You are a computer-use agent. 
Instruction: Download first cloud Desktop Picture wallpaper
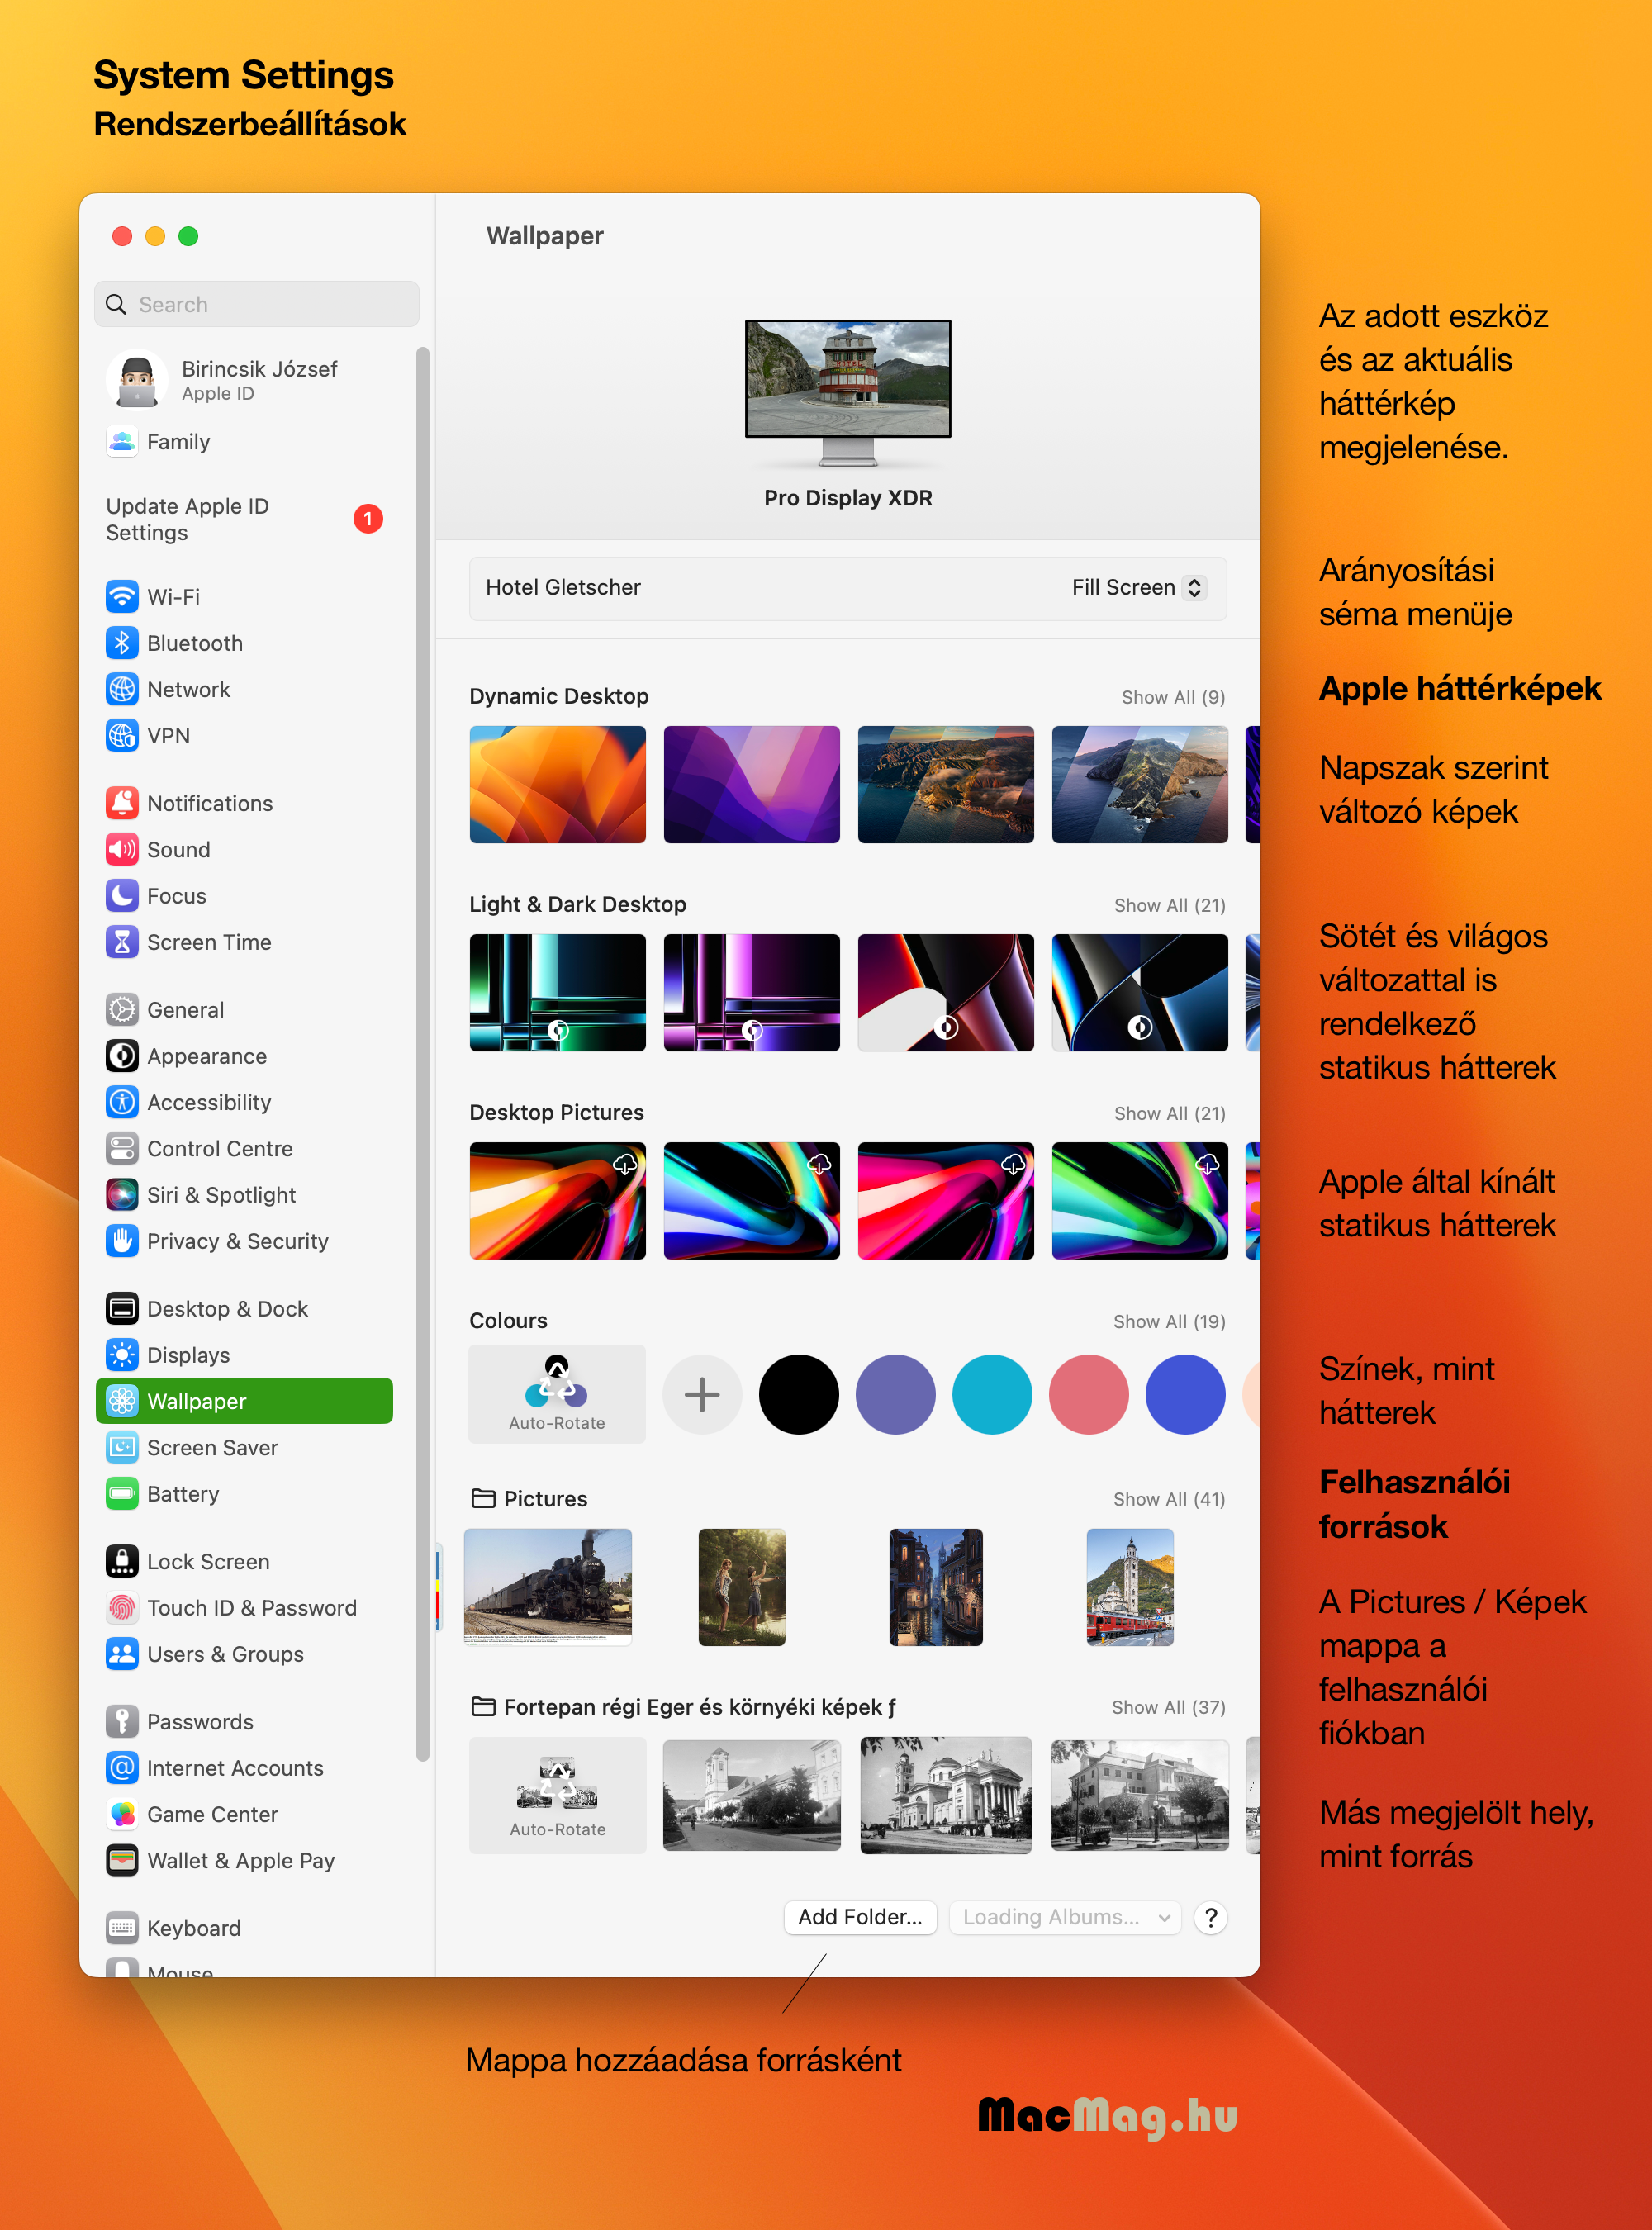coord(625,1164)
